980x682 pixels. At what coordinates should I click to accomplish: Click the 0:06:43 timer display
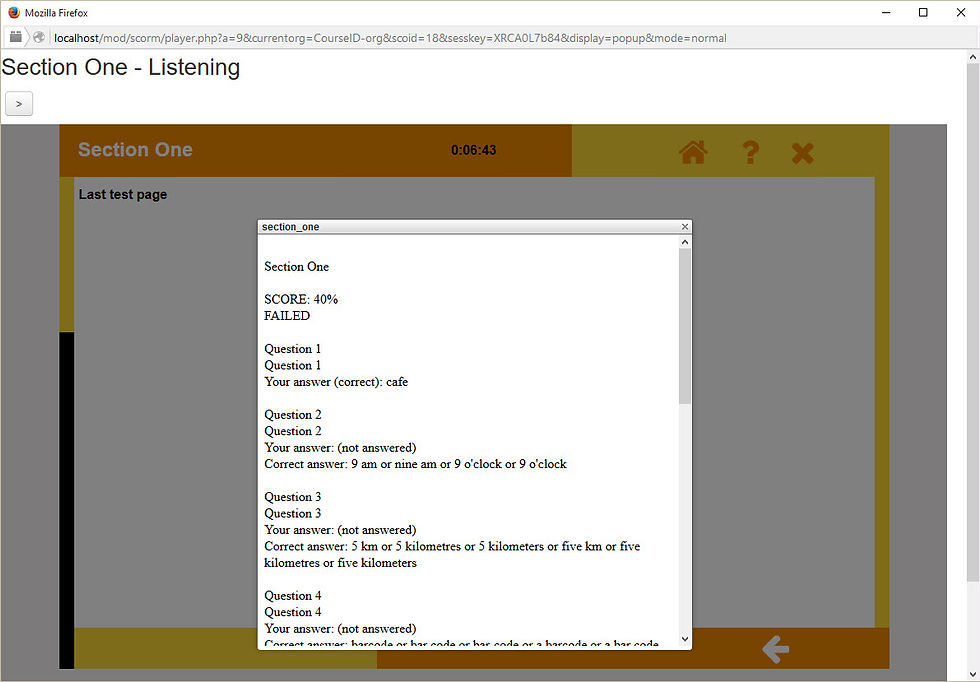pyautogui.click(x=474, y=150)
